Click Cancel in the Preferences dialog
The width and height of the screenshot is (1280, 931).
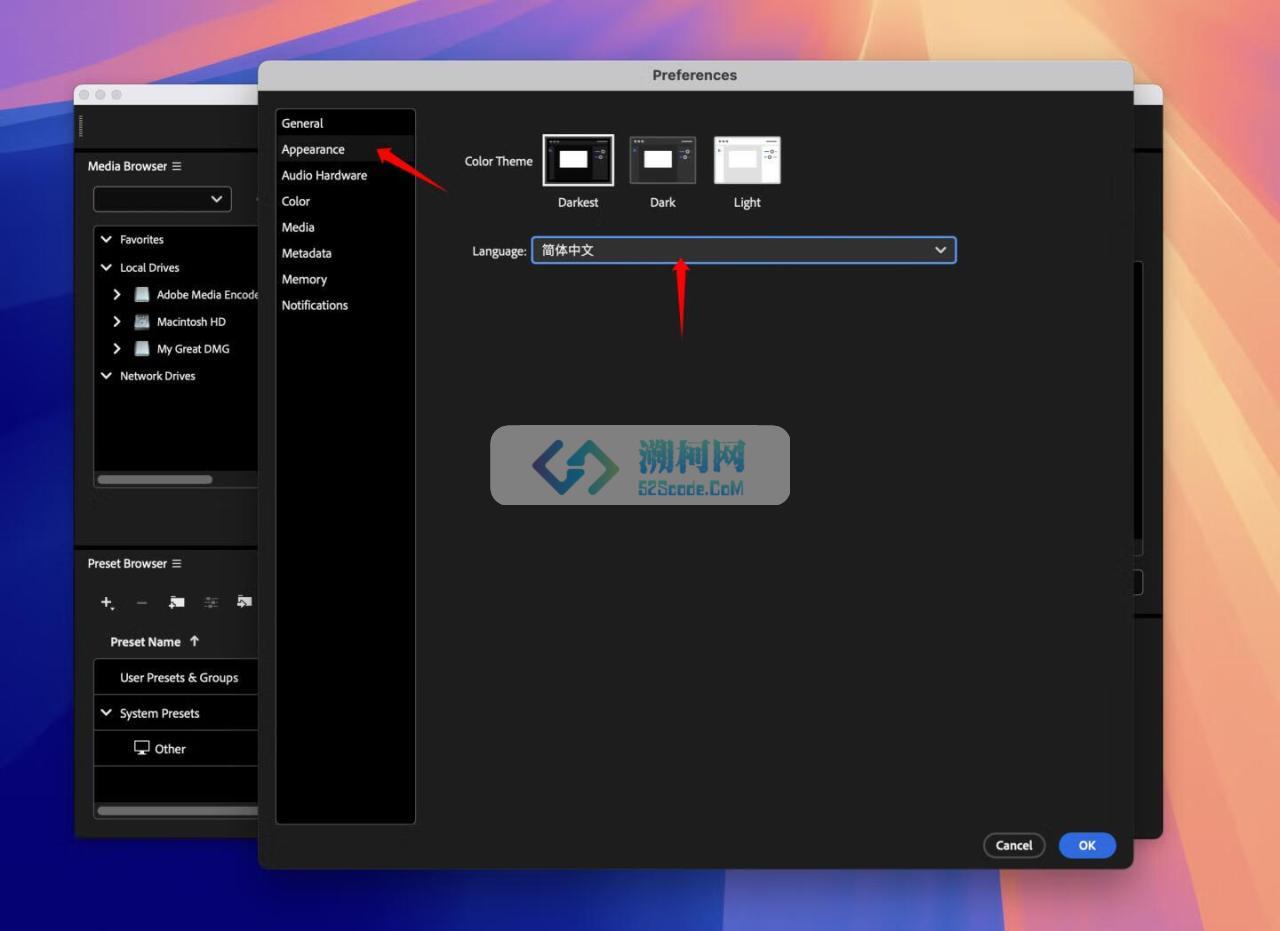coord(1014,845)
